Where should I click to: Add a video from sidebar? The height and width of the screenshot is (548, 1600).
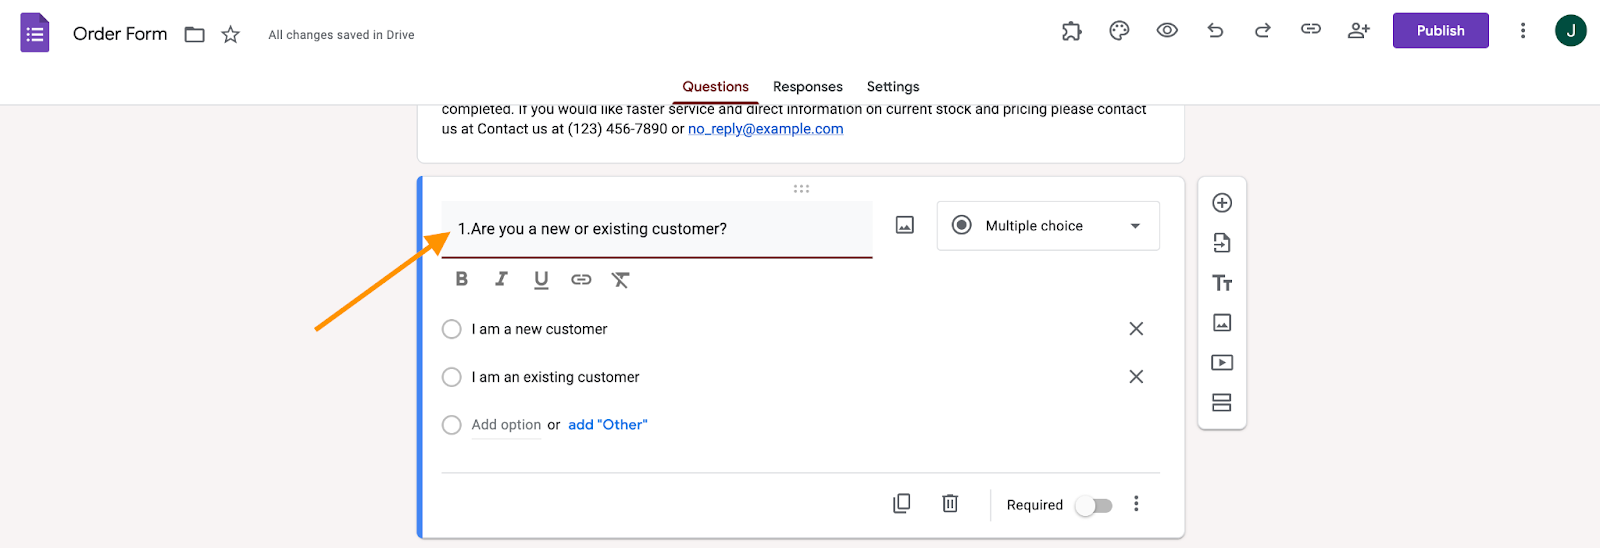point(1222,363)
